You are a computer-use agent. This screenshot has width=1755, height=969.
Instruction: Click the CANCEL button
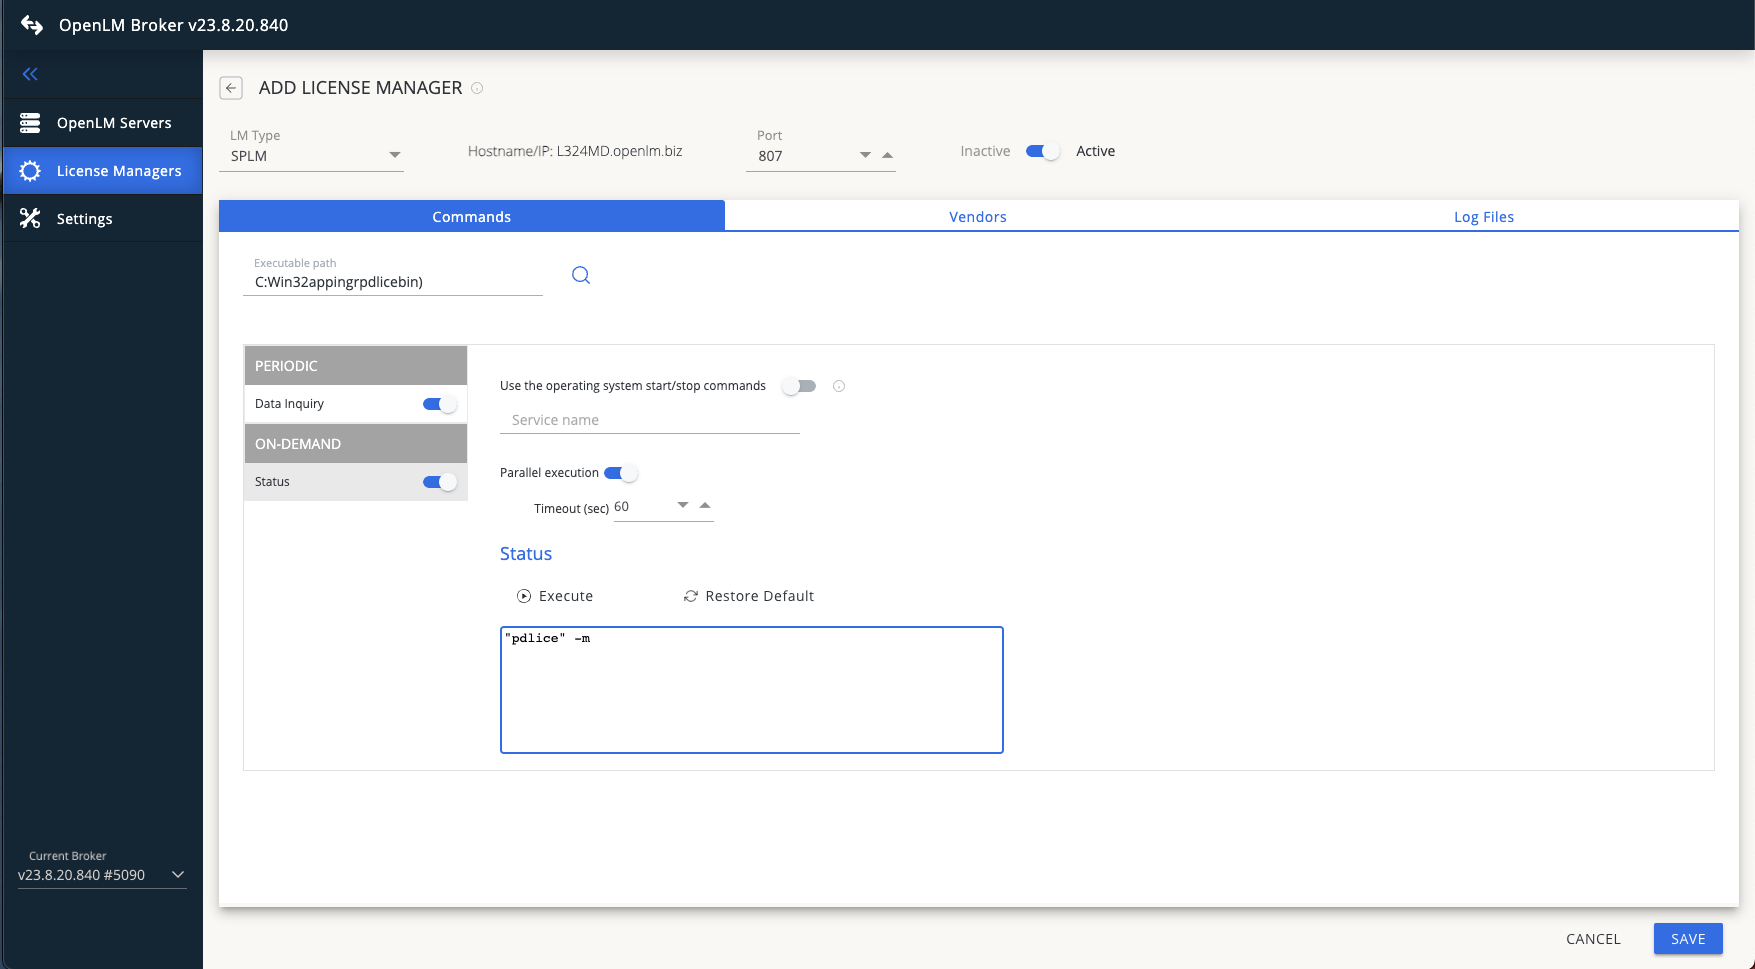(1592, 939)
